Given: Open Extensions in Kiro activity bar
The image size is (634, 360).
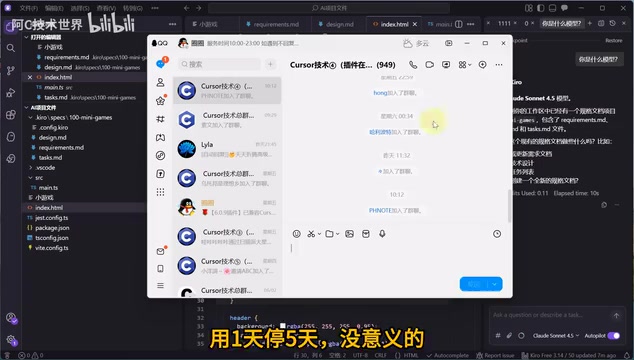Looking at the screenshot, I should point(11,114).
